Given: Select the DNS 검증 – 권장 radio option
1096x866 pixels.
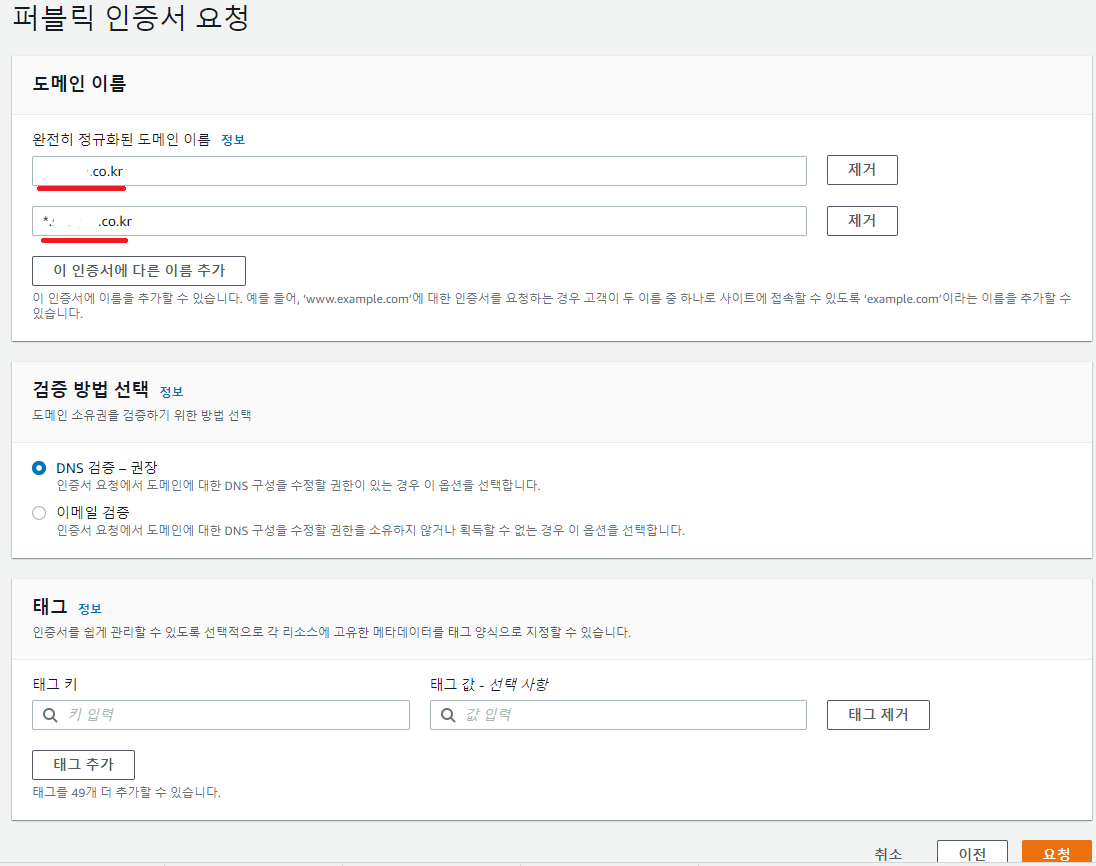Looking at the screenshot, I should [39, 468].
